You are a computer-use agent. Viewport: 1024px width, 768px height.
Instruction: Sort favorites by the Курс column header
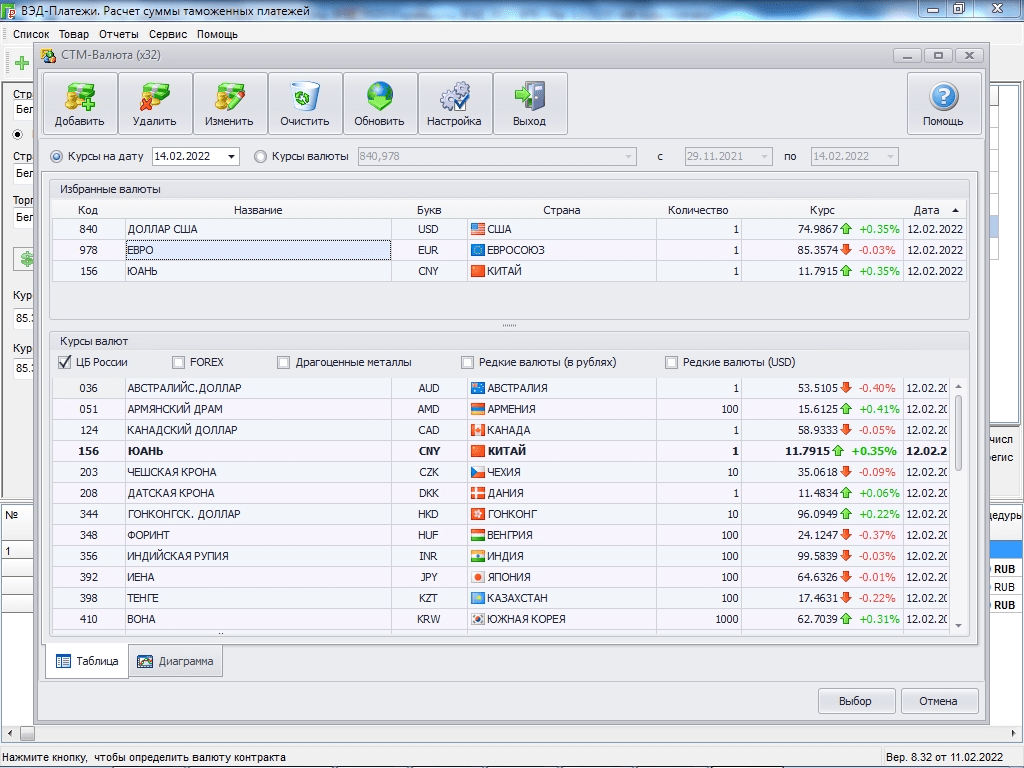(x=822, y=210)
